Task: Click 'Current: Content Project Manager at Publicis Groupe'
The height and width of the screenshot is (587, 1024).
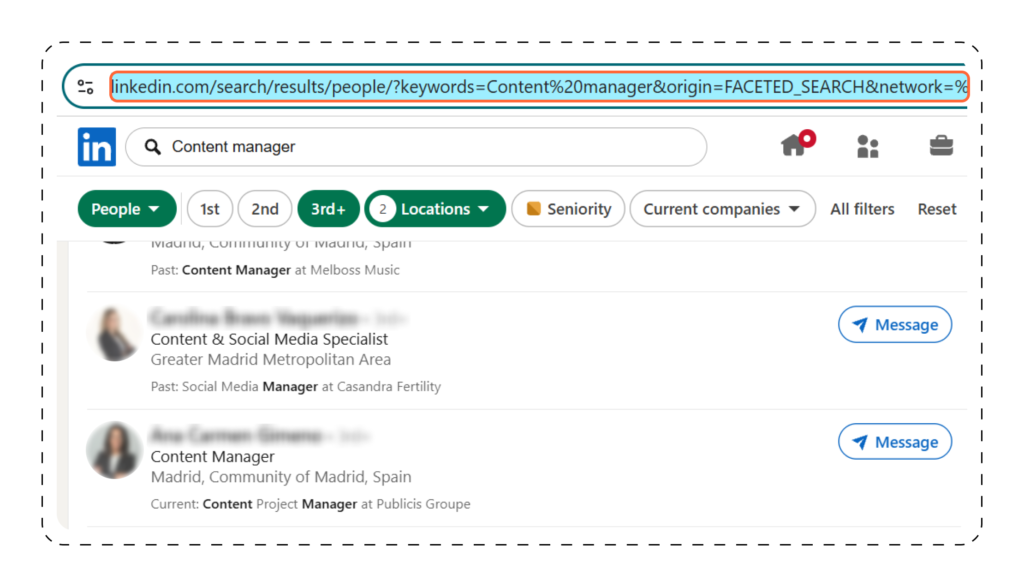Action: (x=310, y=504)
